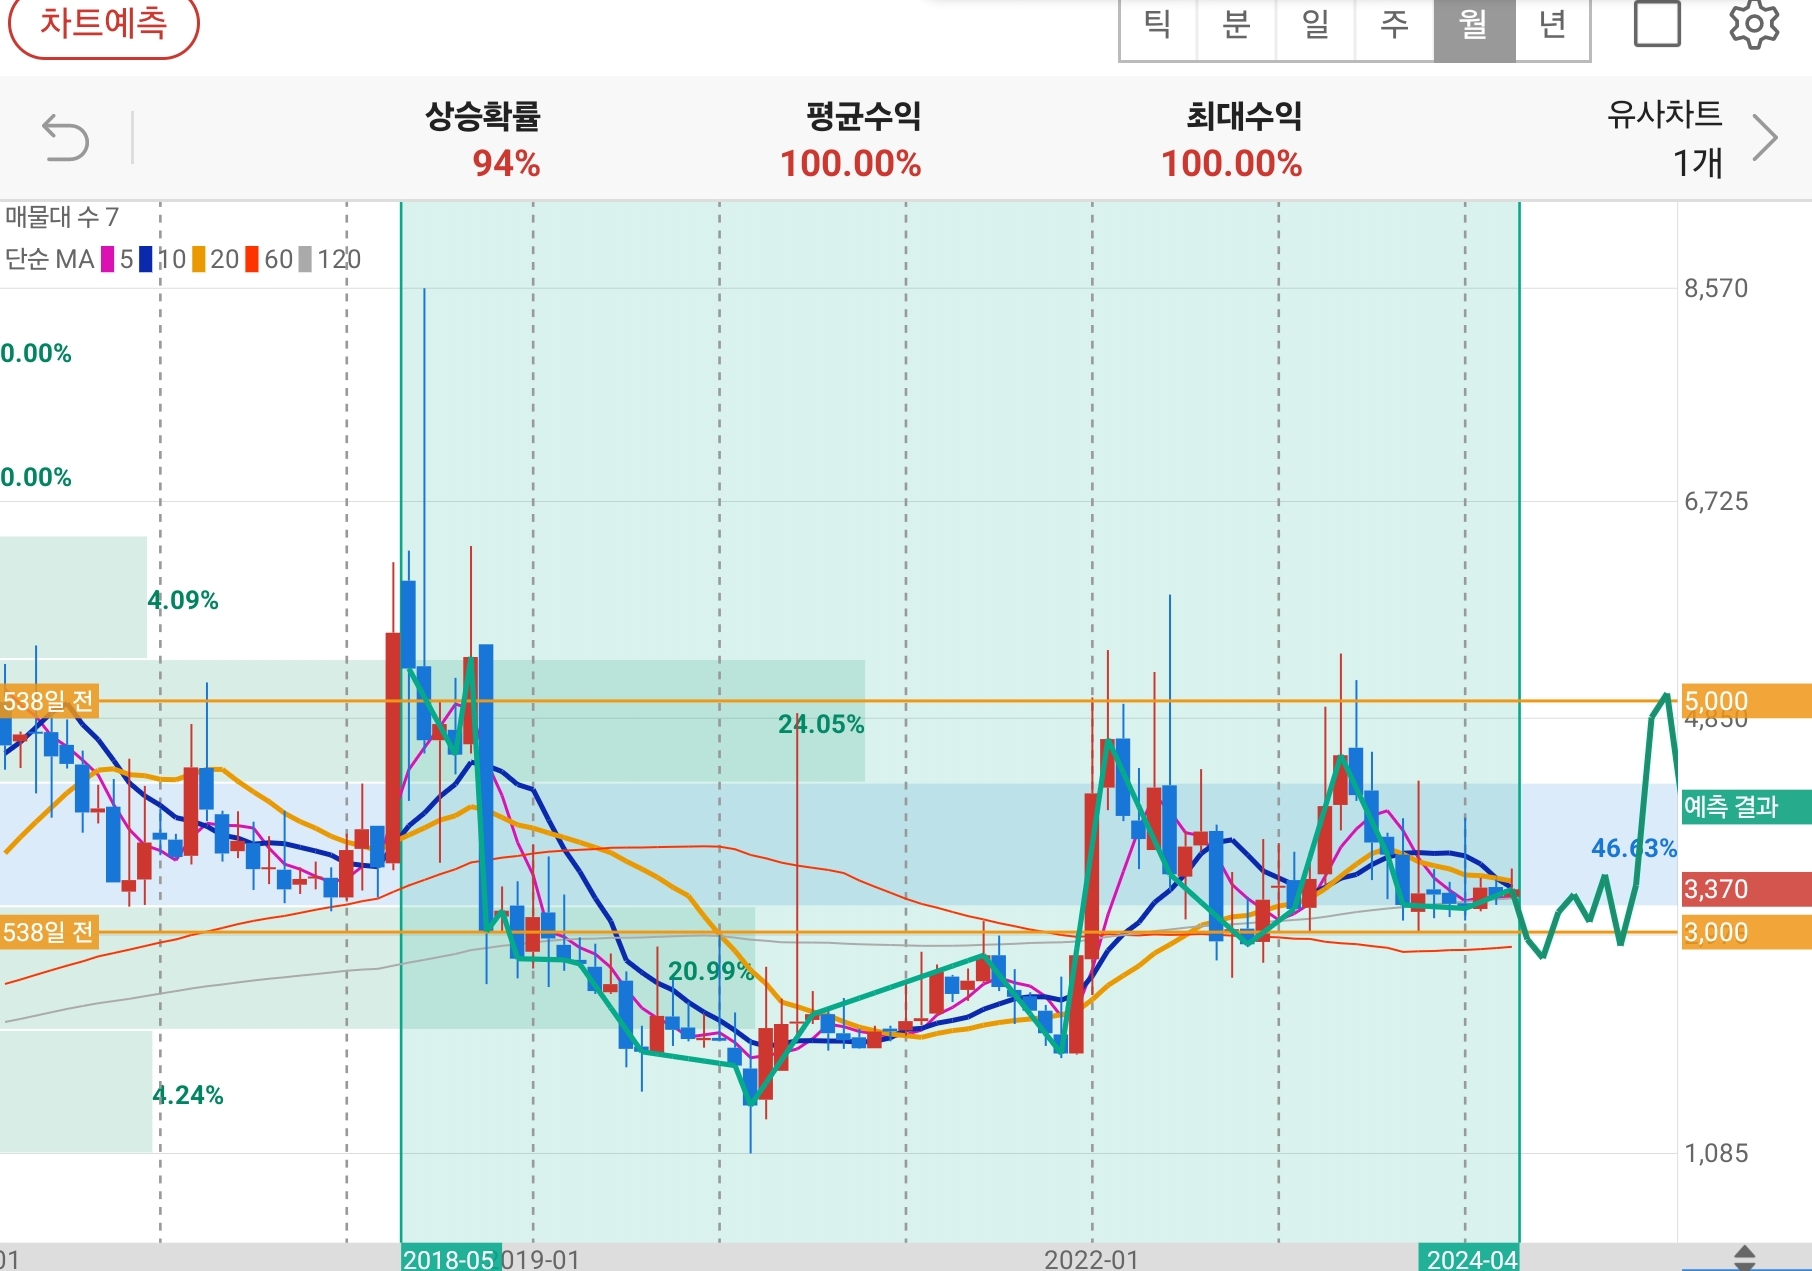
Task: Click the lower 538일 전 line tag
Action: click(49, 932)
